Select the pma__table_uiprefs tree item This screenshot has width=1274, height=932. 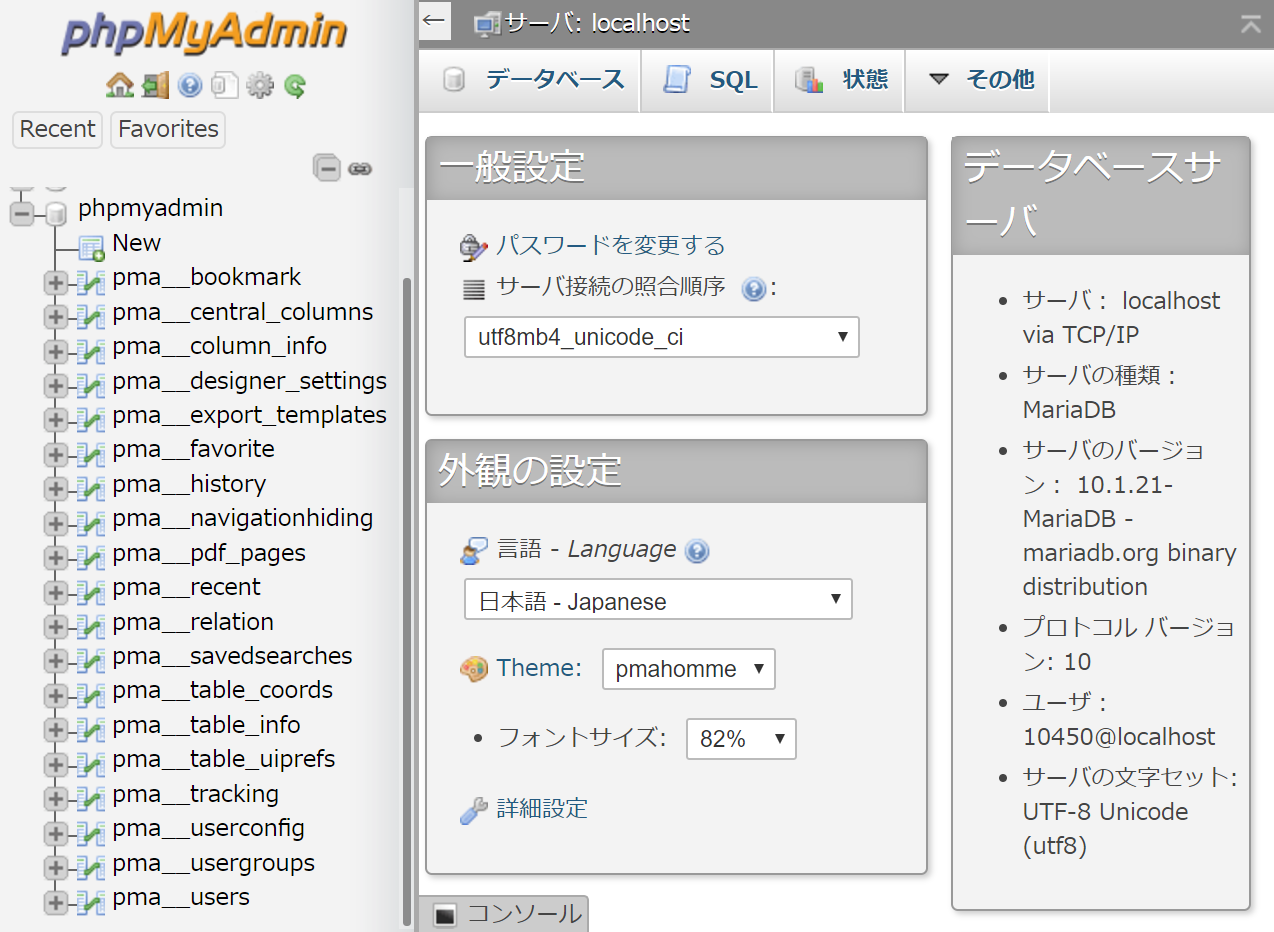click(x=224, y=759)
